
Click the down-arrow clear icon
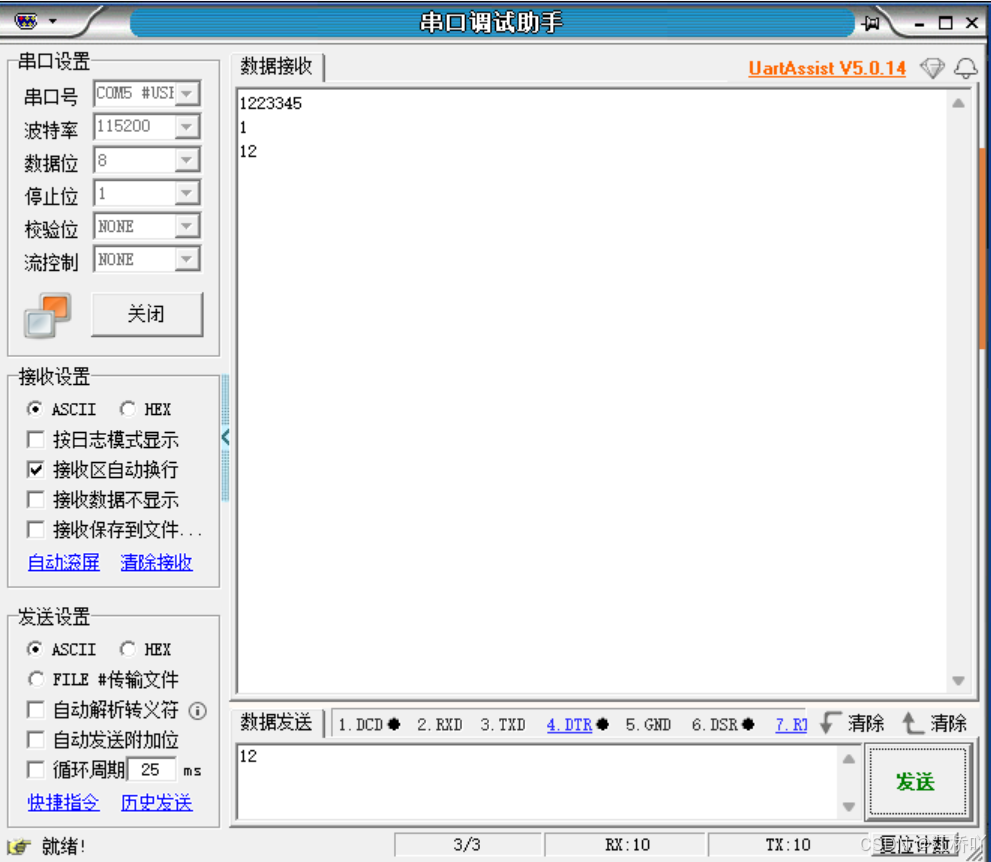[829, 723]
